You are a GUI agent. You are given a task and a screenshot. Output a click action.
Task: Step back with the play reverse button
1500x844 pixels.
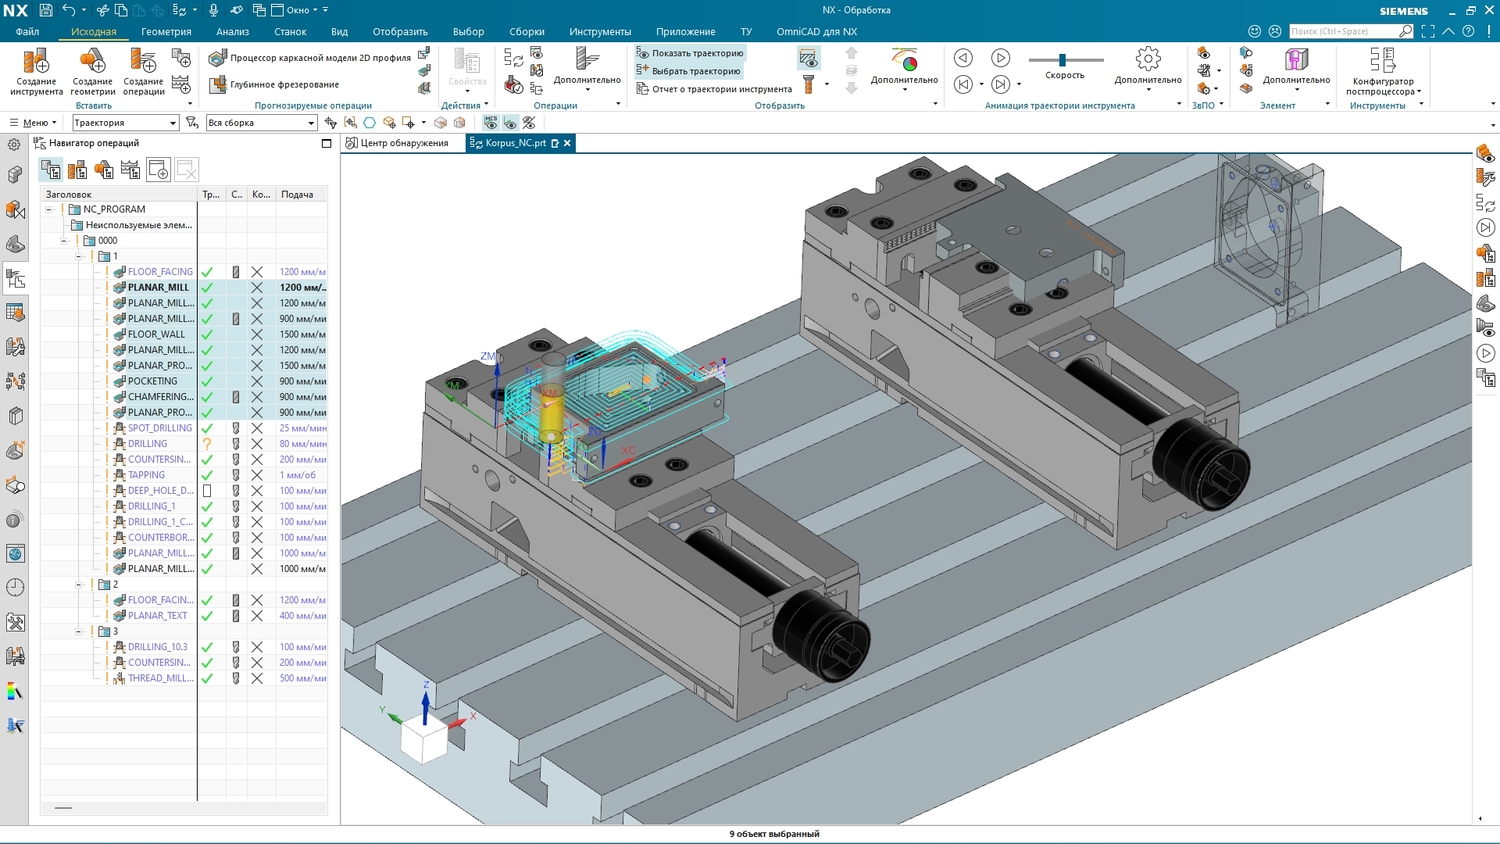coord(963,58)
